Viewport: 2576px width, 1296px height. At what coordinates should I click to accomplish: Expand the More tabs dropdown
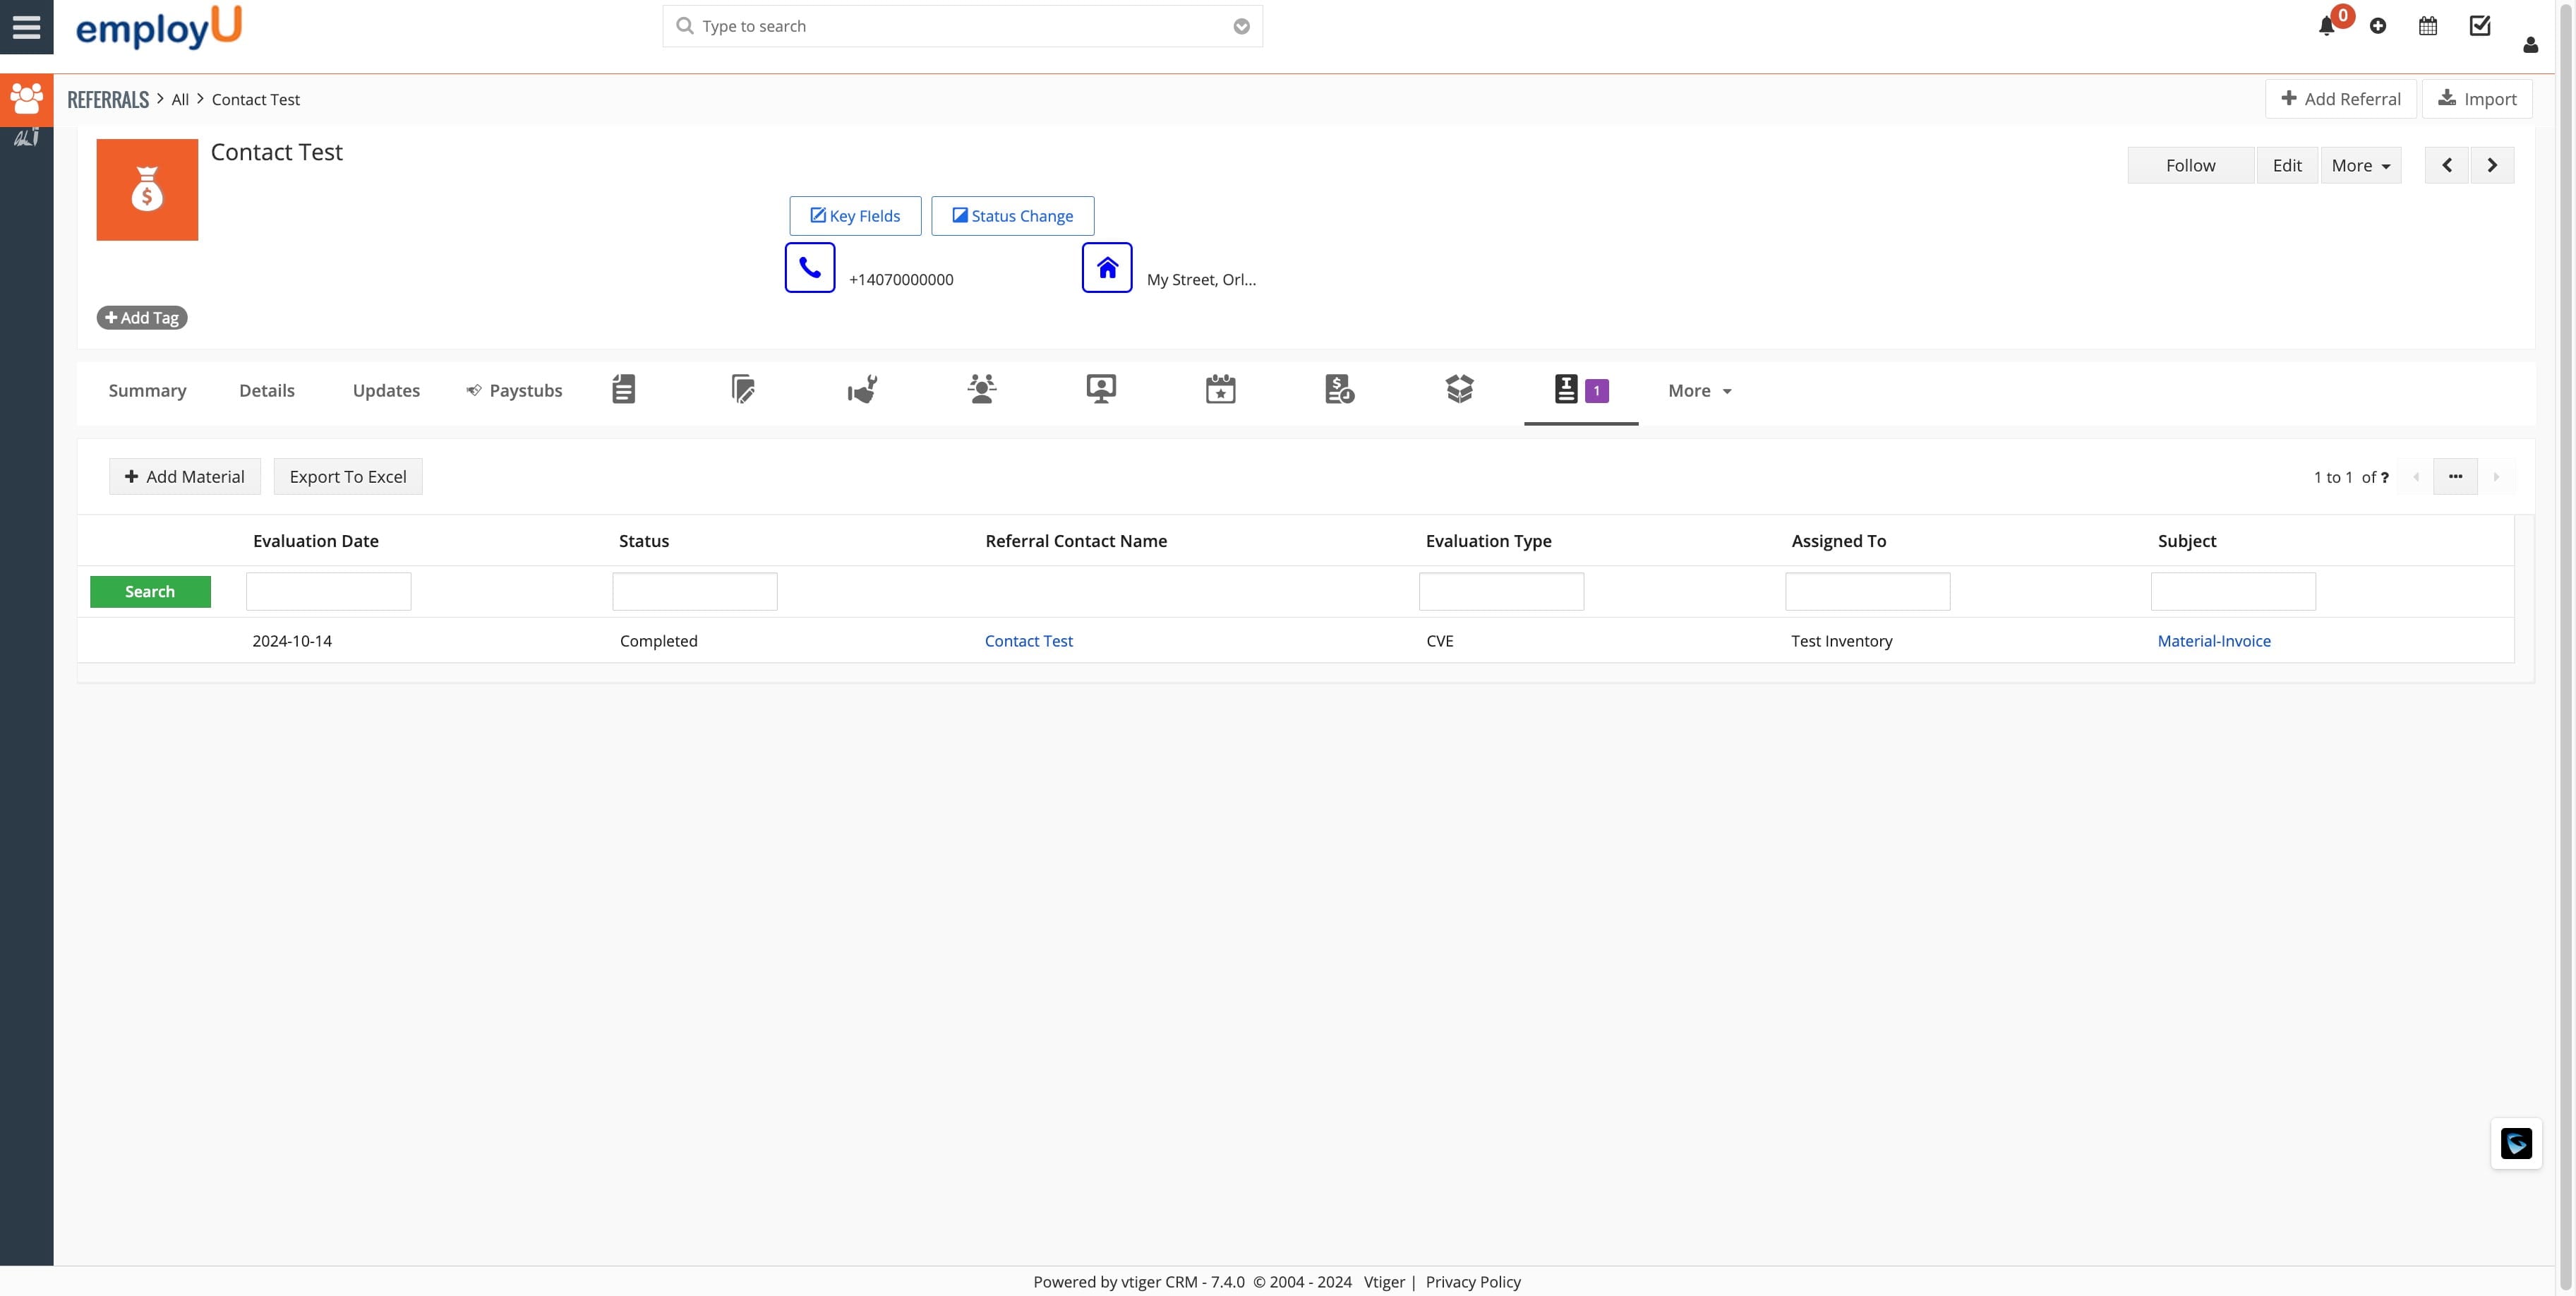click(x=1699, y=391)
